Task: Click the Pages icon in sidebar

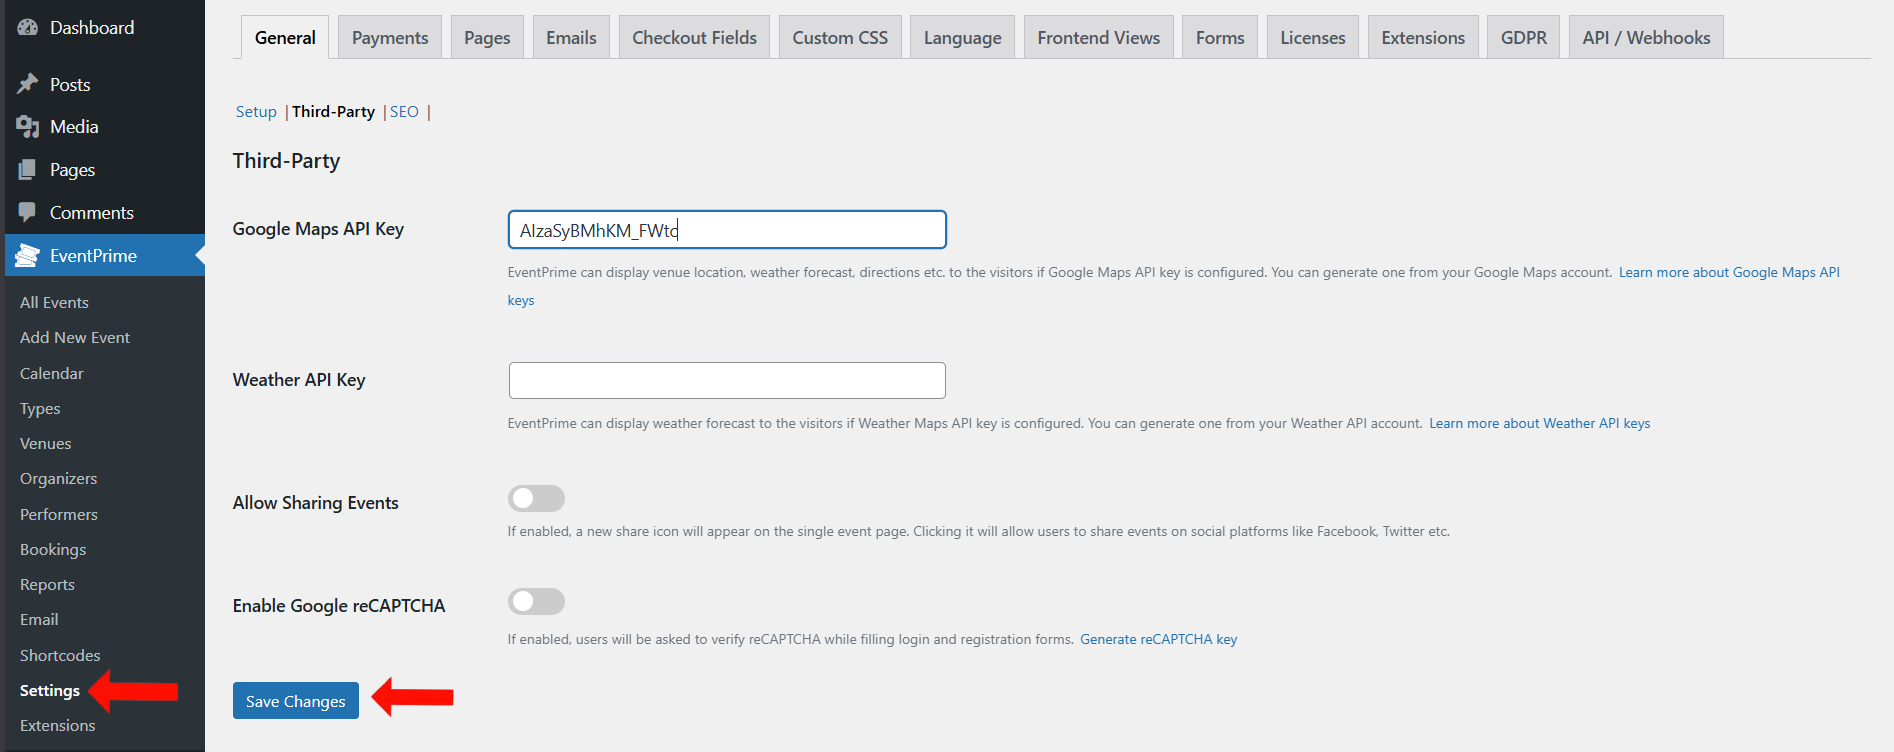Action: pos(28,170)
